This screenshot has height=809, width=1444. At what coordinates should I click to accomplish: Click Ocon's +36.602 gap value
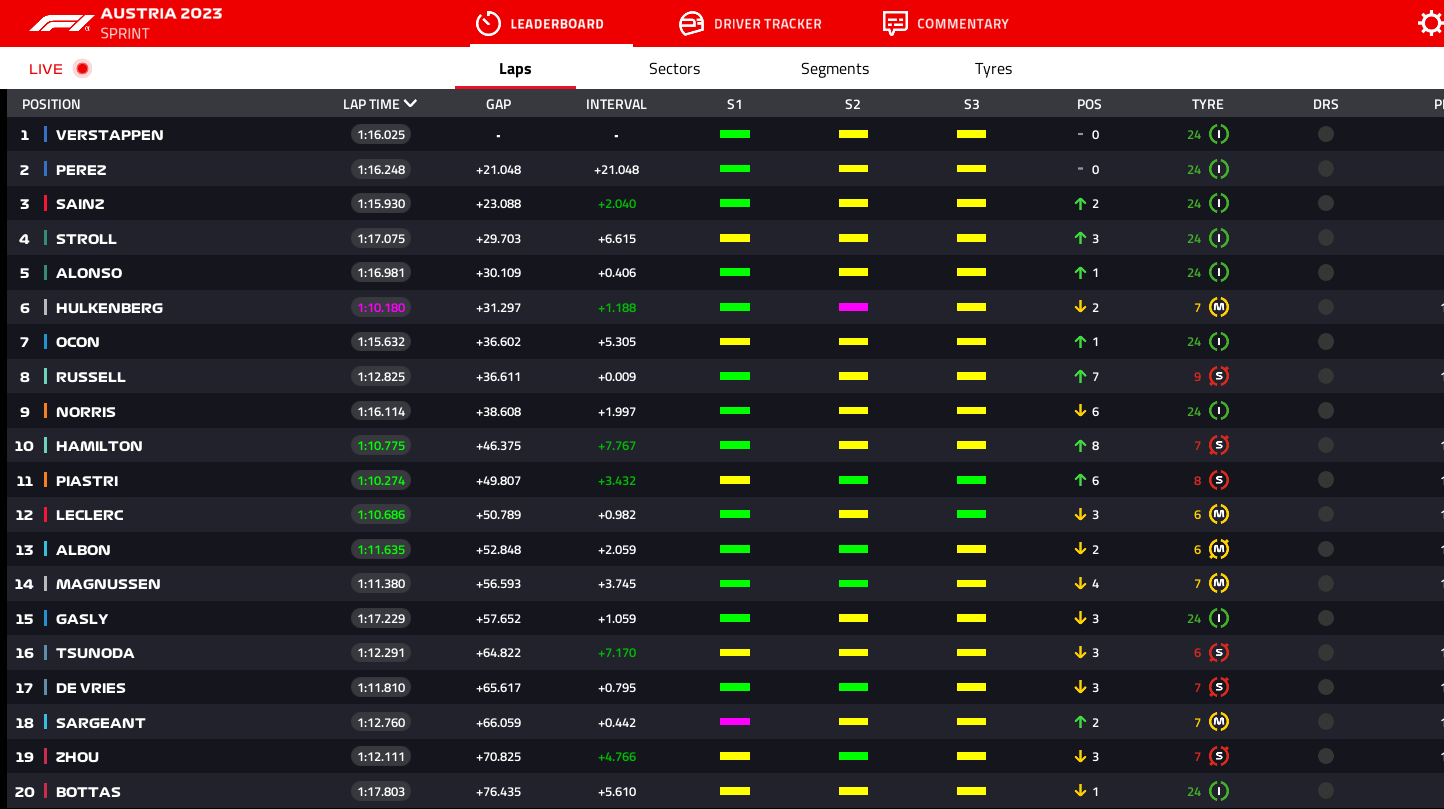click(498, 342)
